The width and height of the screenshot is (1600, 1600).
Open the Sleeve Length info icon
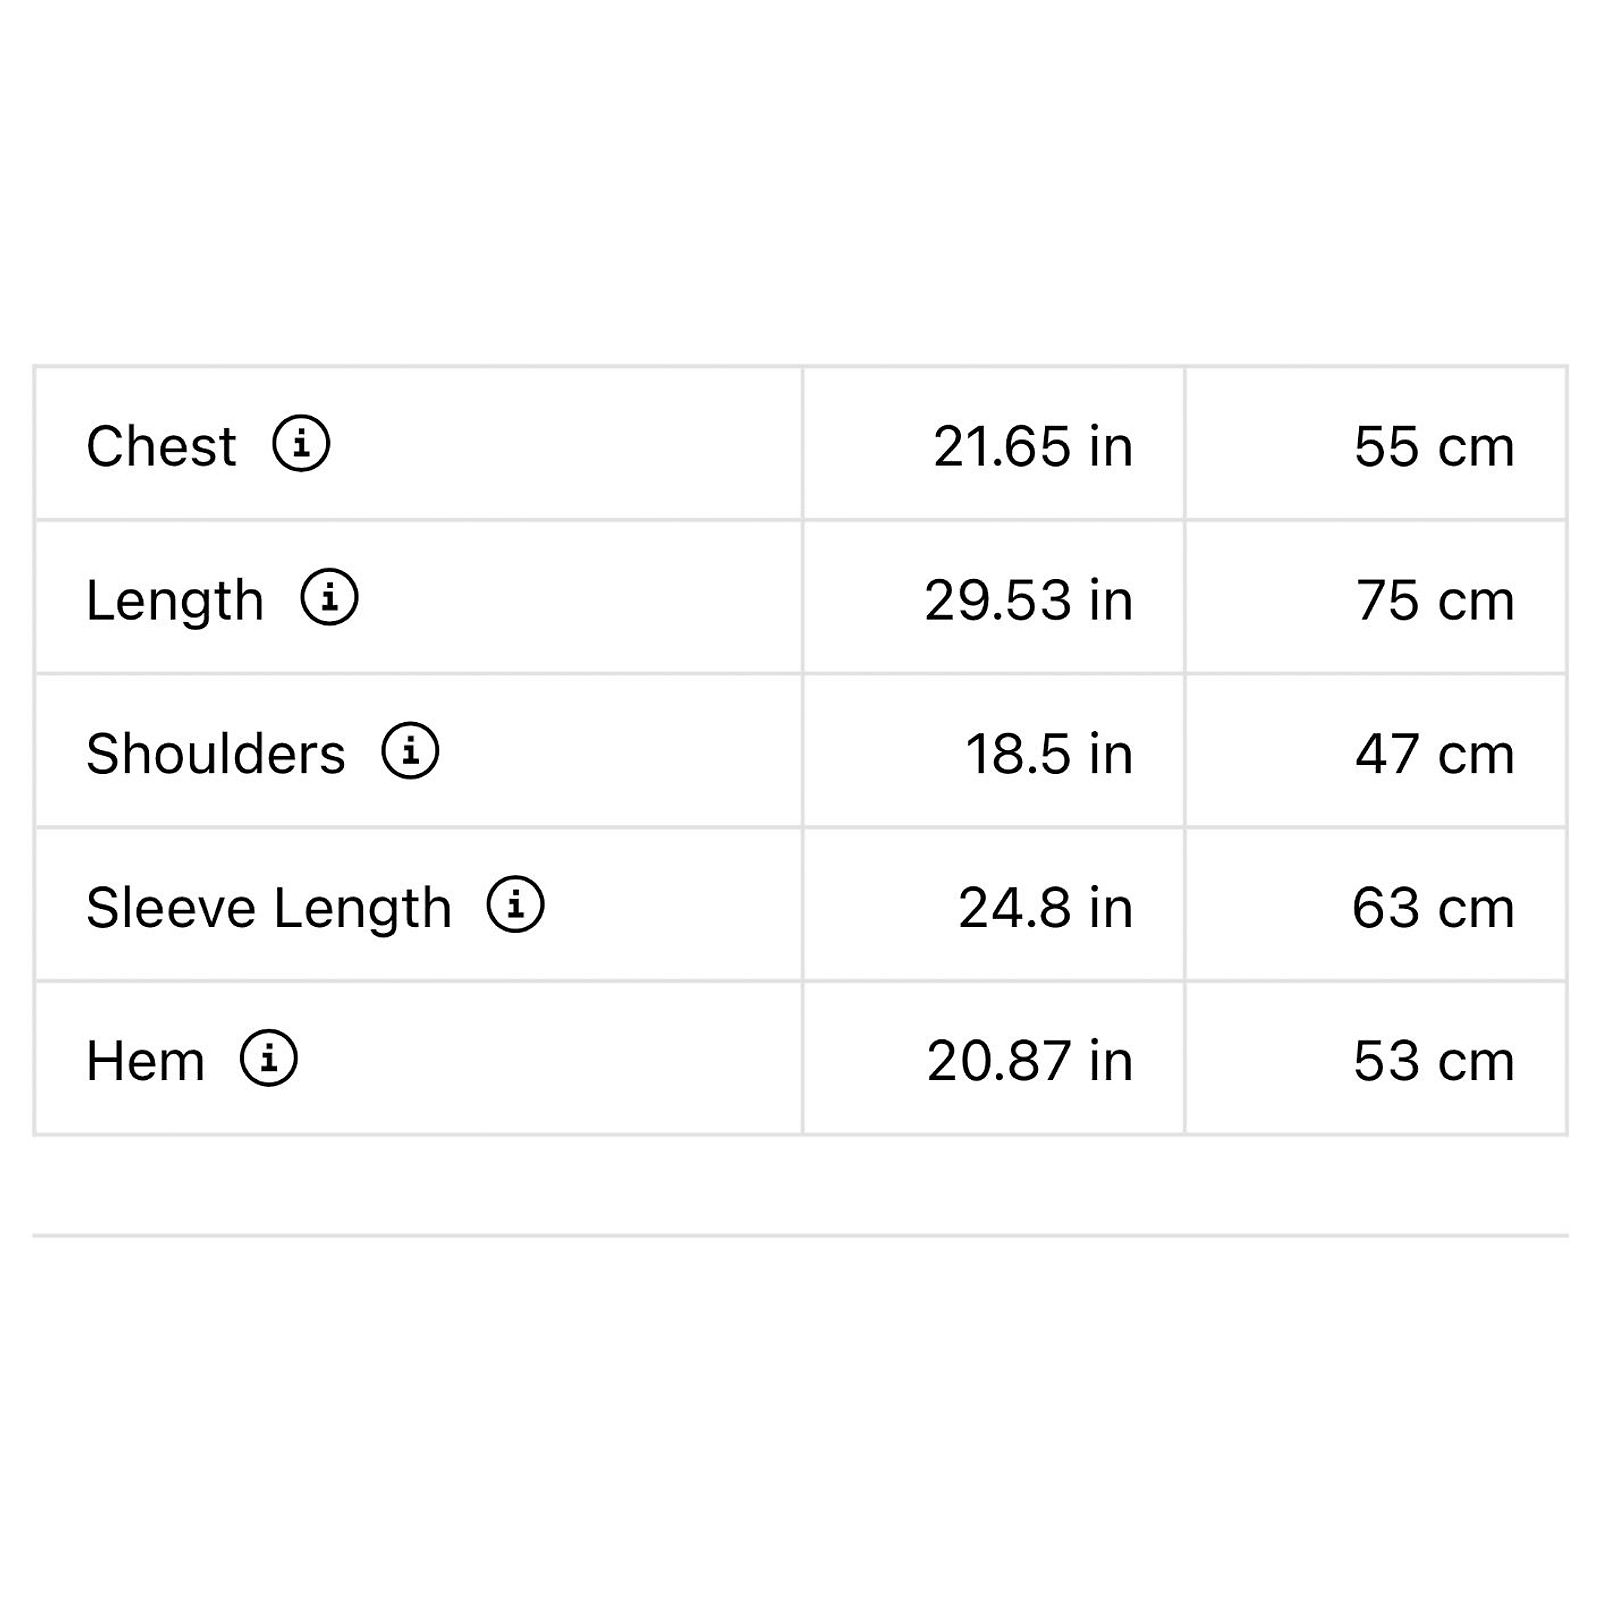[515, 904]
